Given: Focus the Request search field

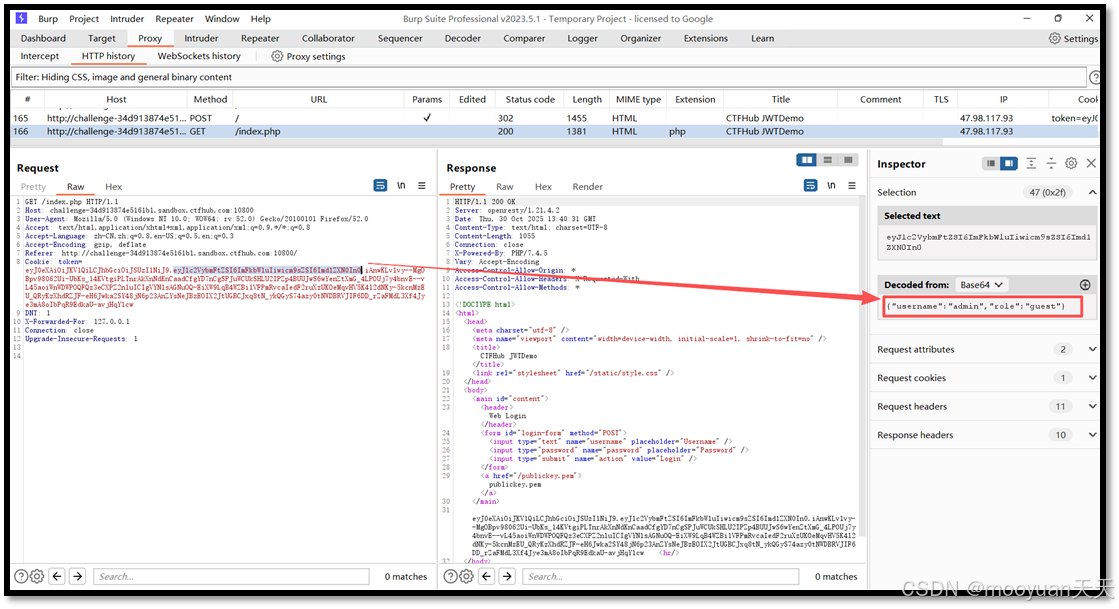Looking at the screenshot, I should [x=231, y=576].
